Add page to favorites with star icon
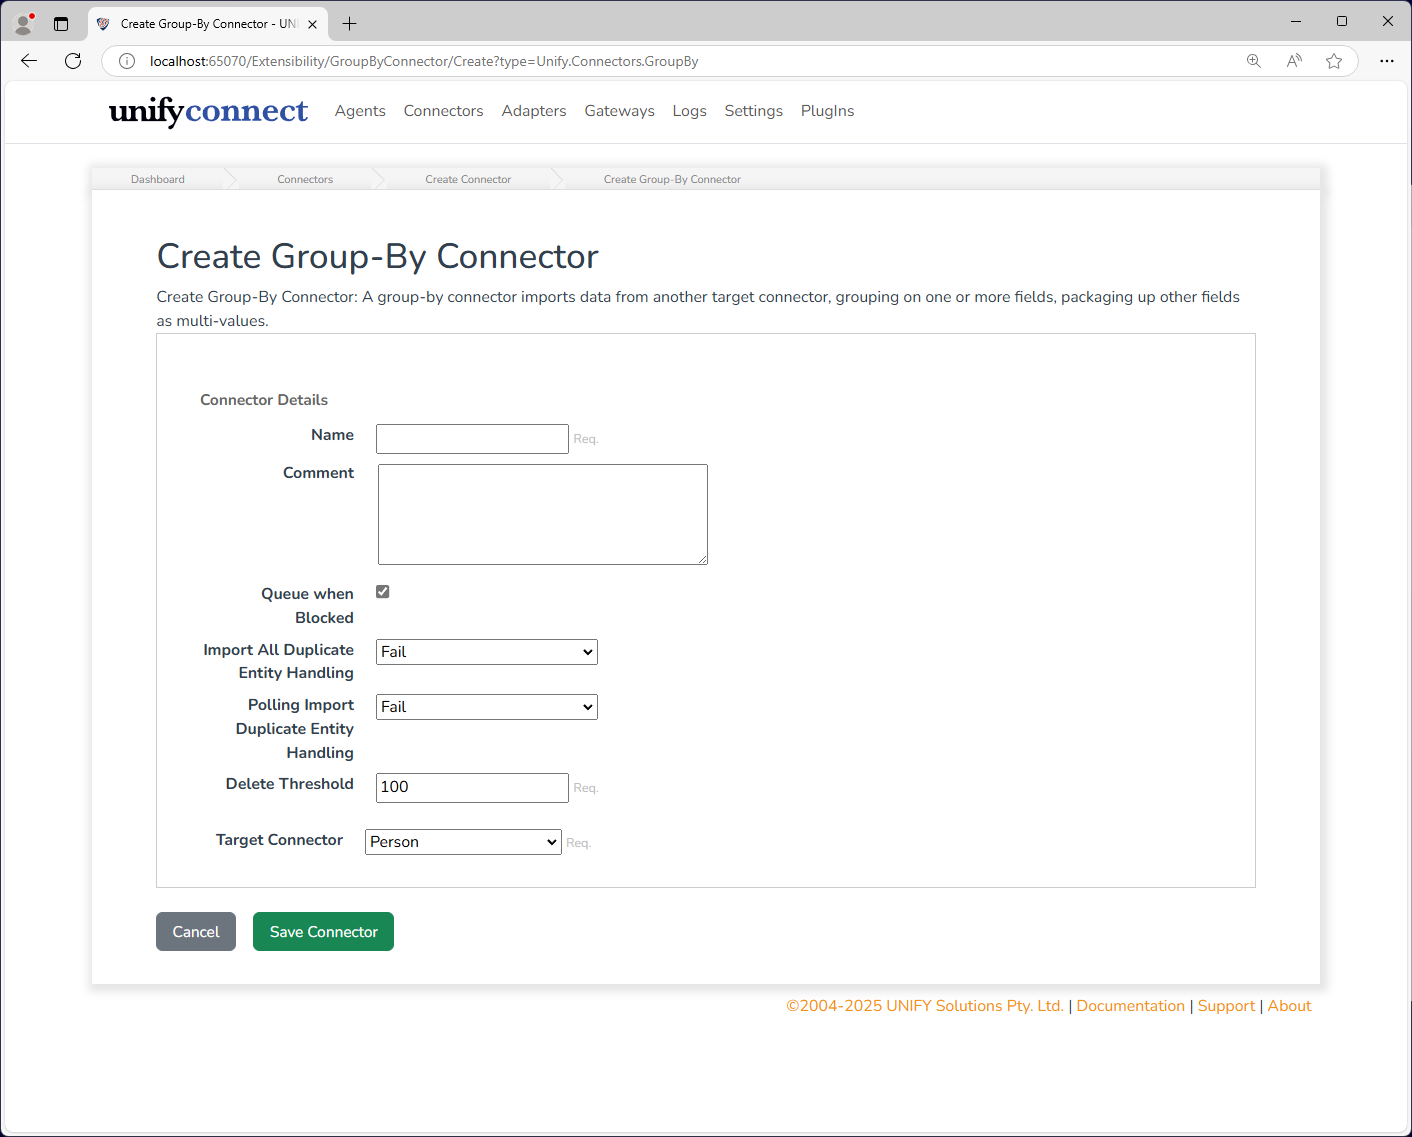The height and width of the screenshot is (1137, 1412). click(x=1334, y=61)
